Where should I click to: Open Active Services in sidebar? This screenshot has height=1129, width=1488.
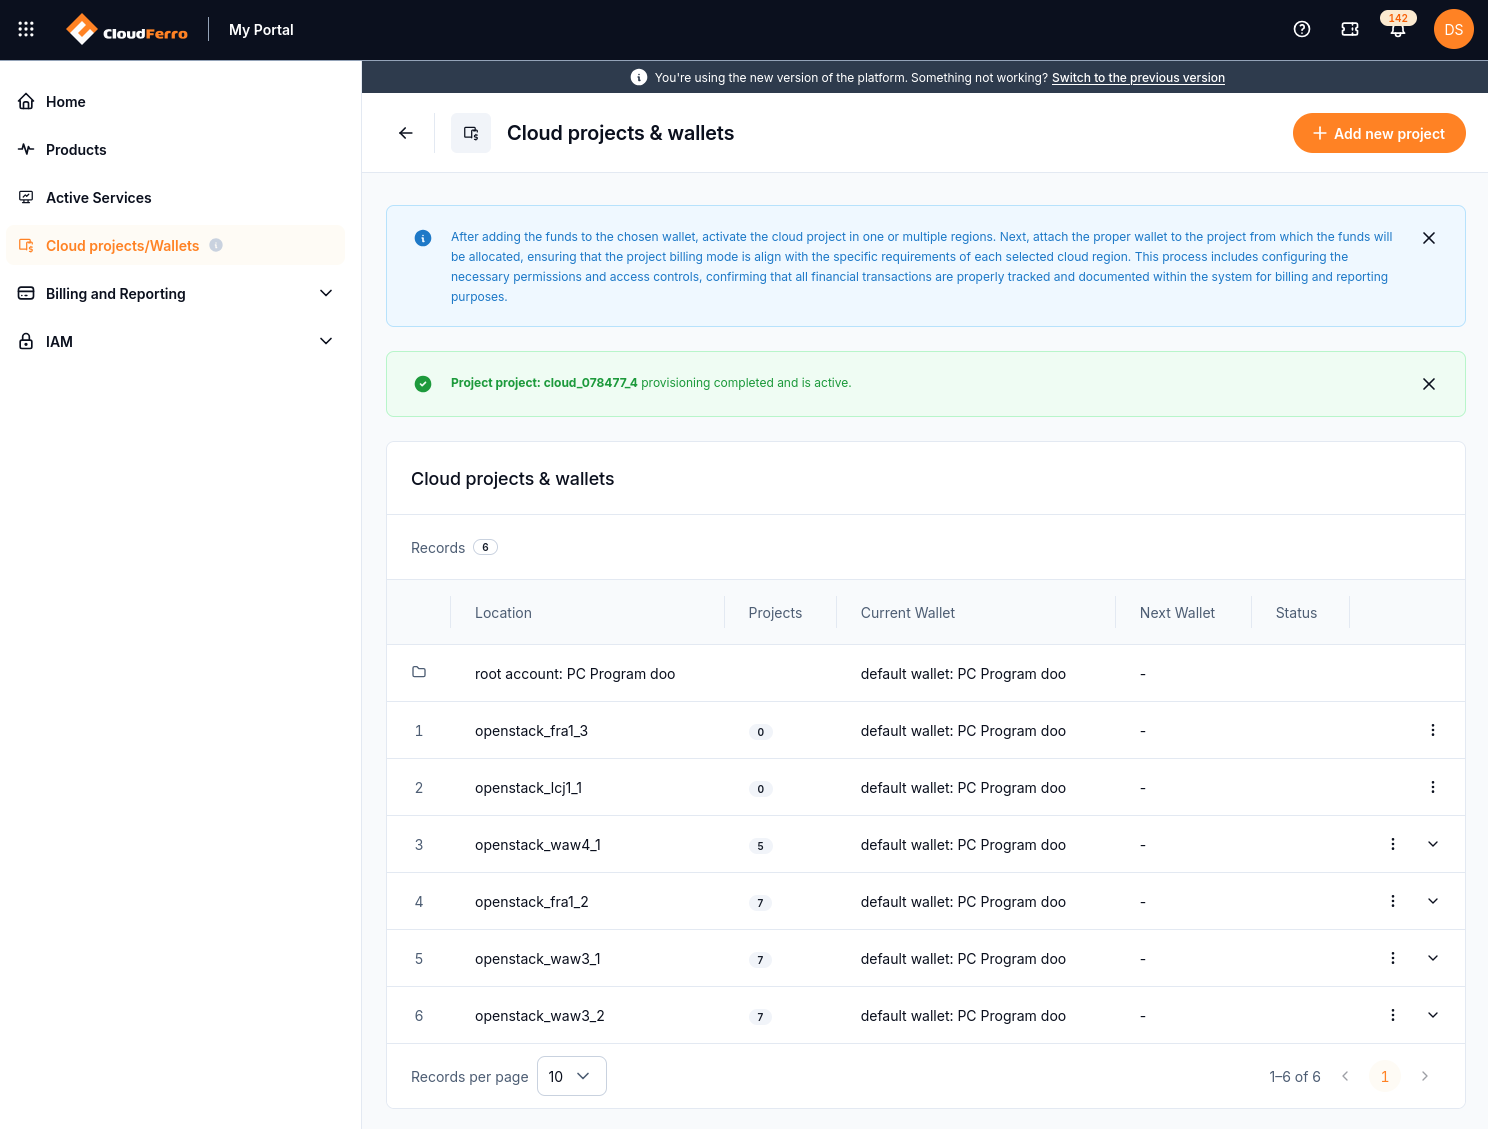point(176,197)
